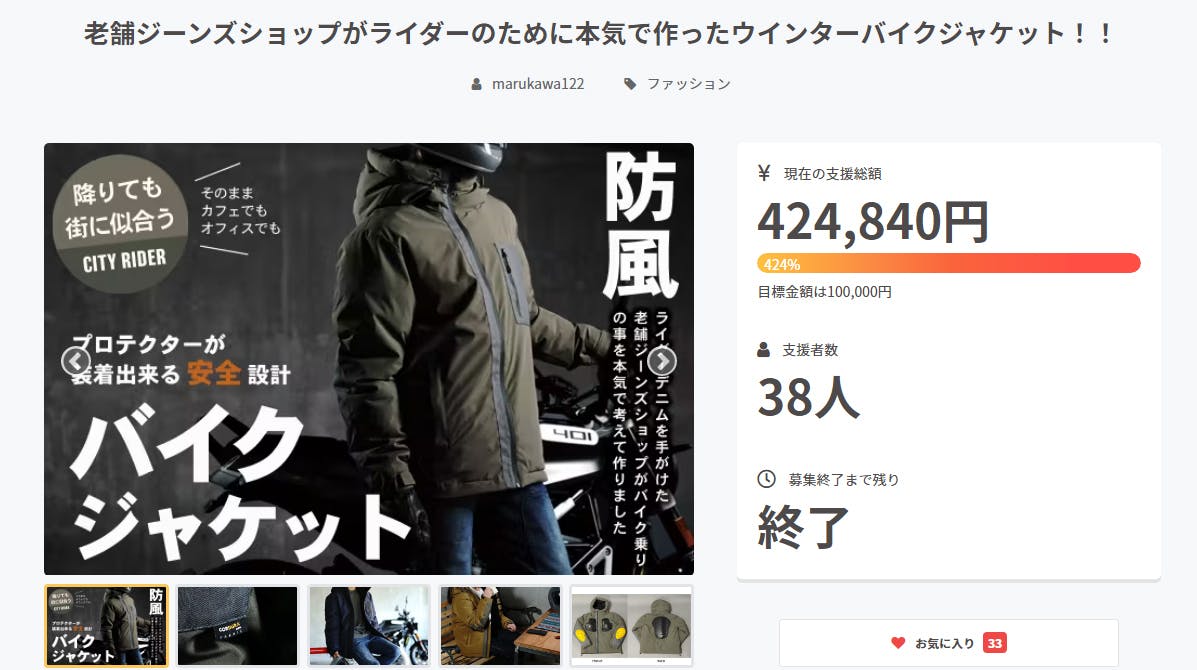Open the marukawa122 author link
Image resolution: width=1197 pixels, height=670 pixels.
pyautogui.click(x=537, y=84)
